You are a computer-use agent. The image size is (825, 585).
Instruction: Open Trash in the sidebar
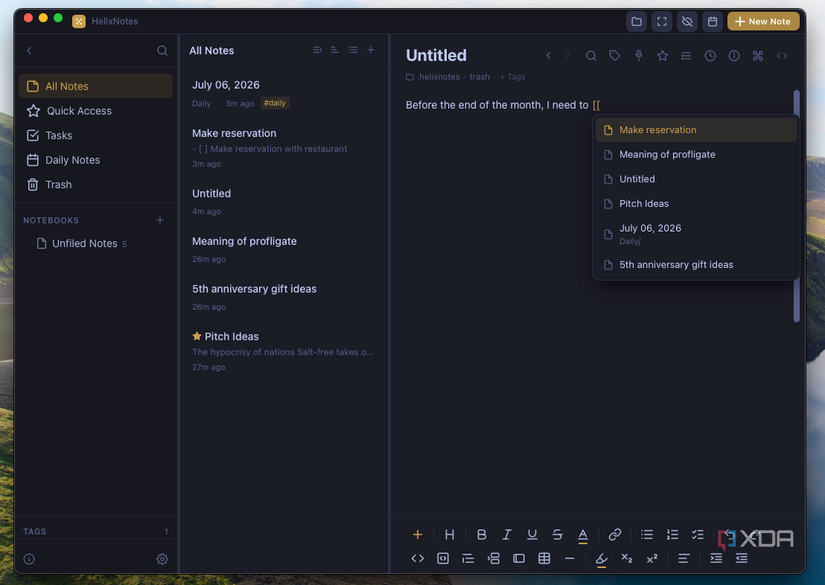[96, 185]
